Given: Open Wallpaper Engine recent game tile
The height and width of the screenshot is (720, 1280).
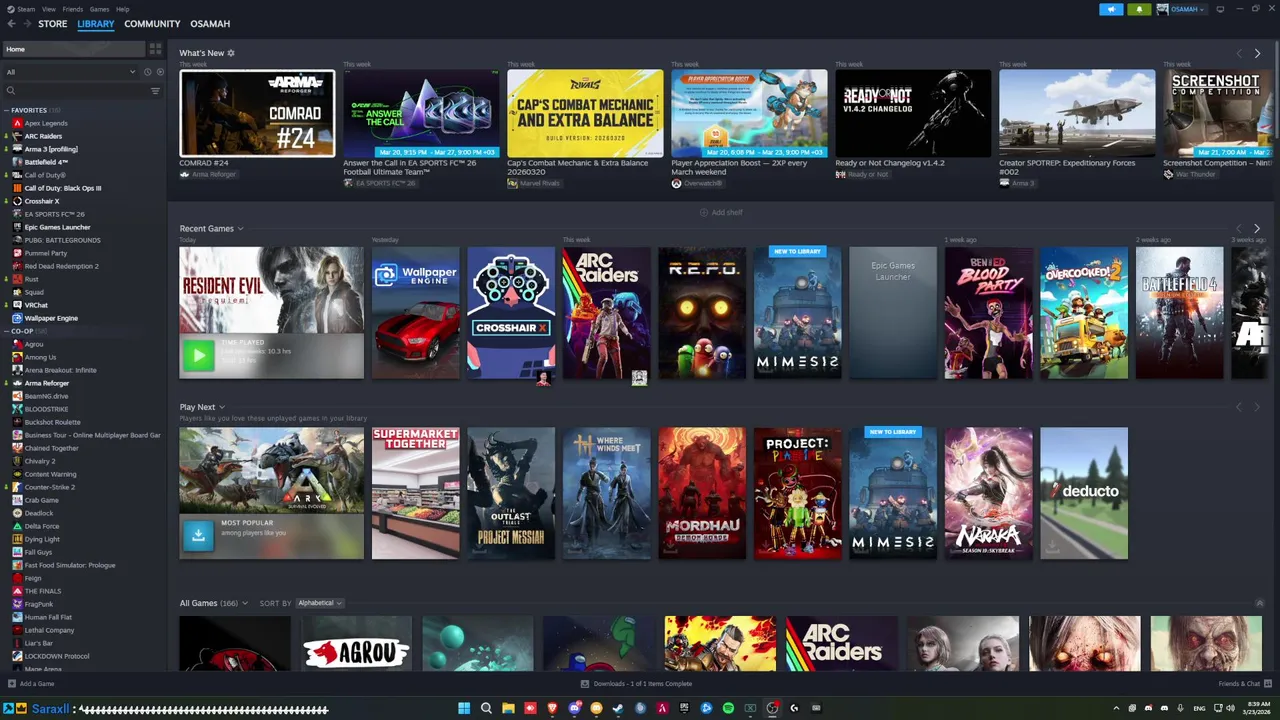Looking at the screenshot, I should [x=416, y=313].
